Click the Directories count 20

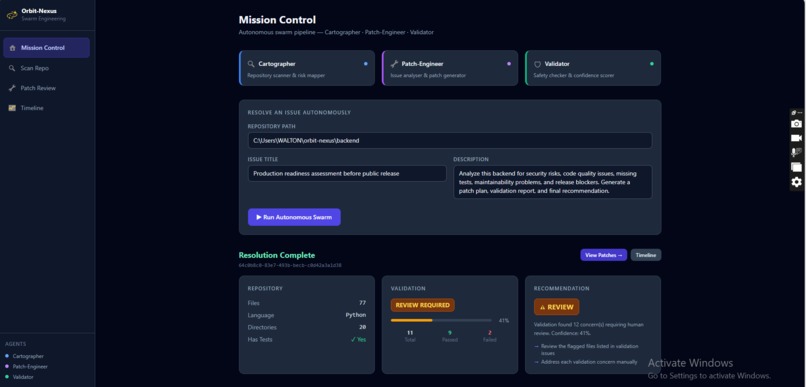[362, 327]
